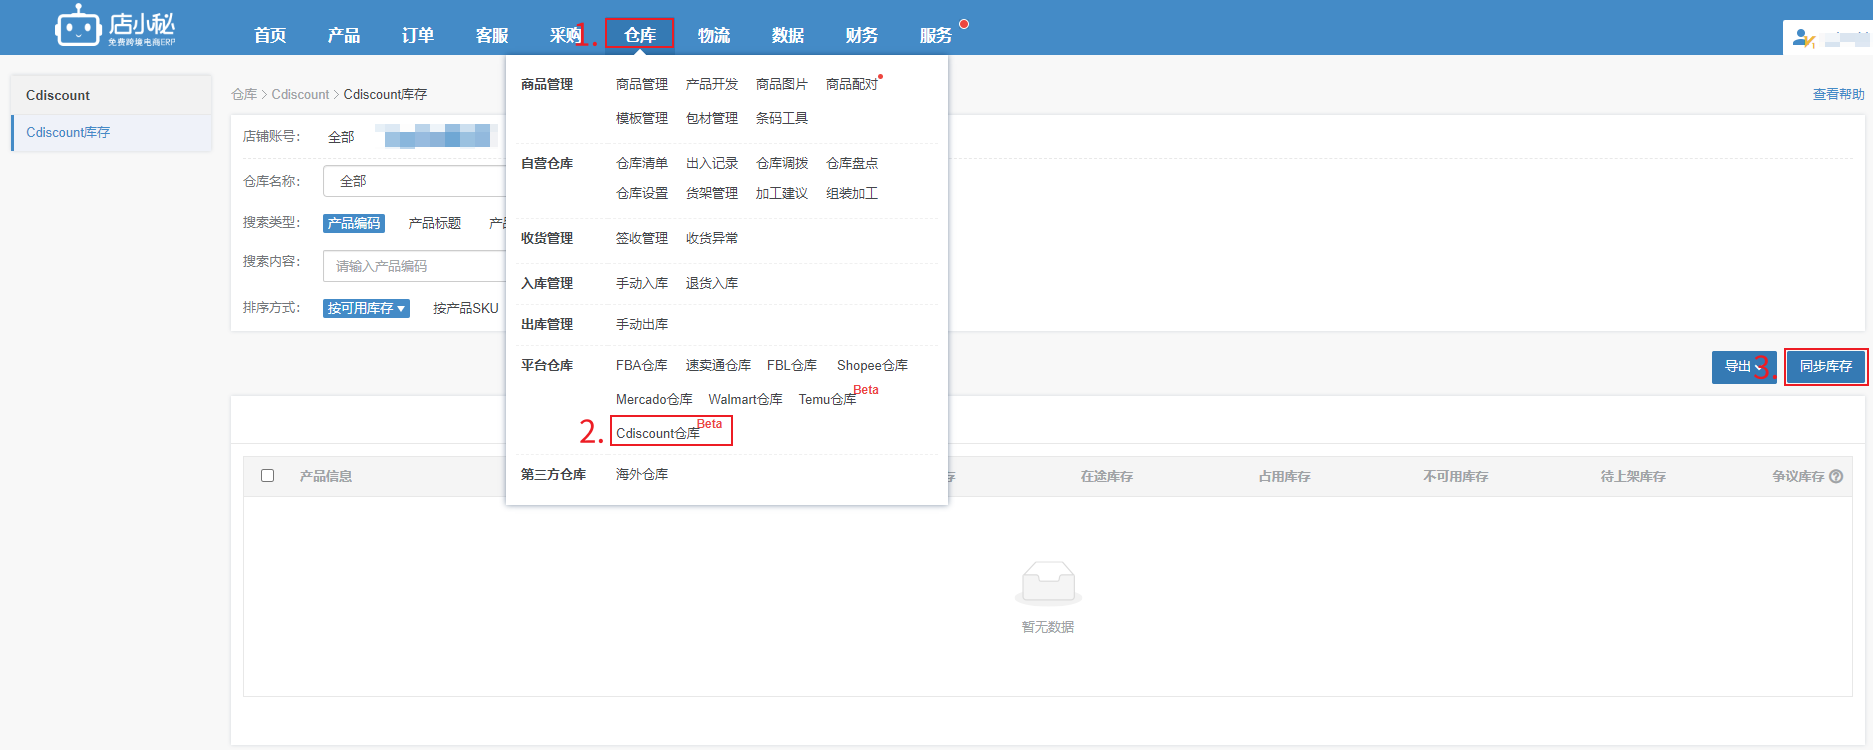Open the 仓库名称 dropdown showing 全部
This screenshot has height=750, width=1873.
(414, 181)
